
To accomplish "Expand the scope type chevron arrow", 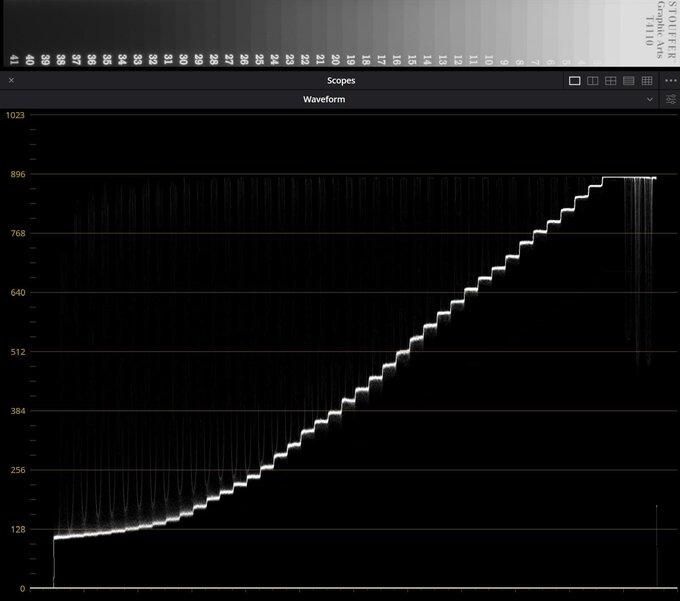I will coord(650,99).
